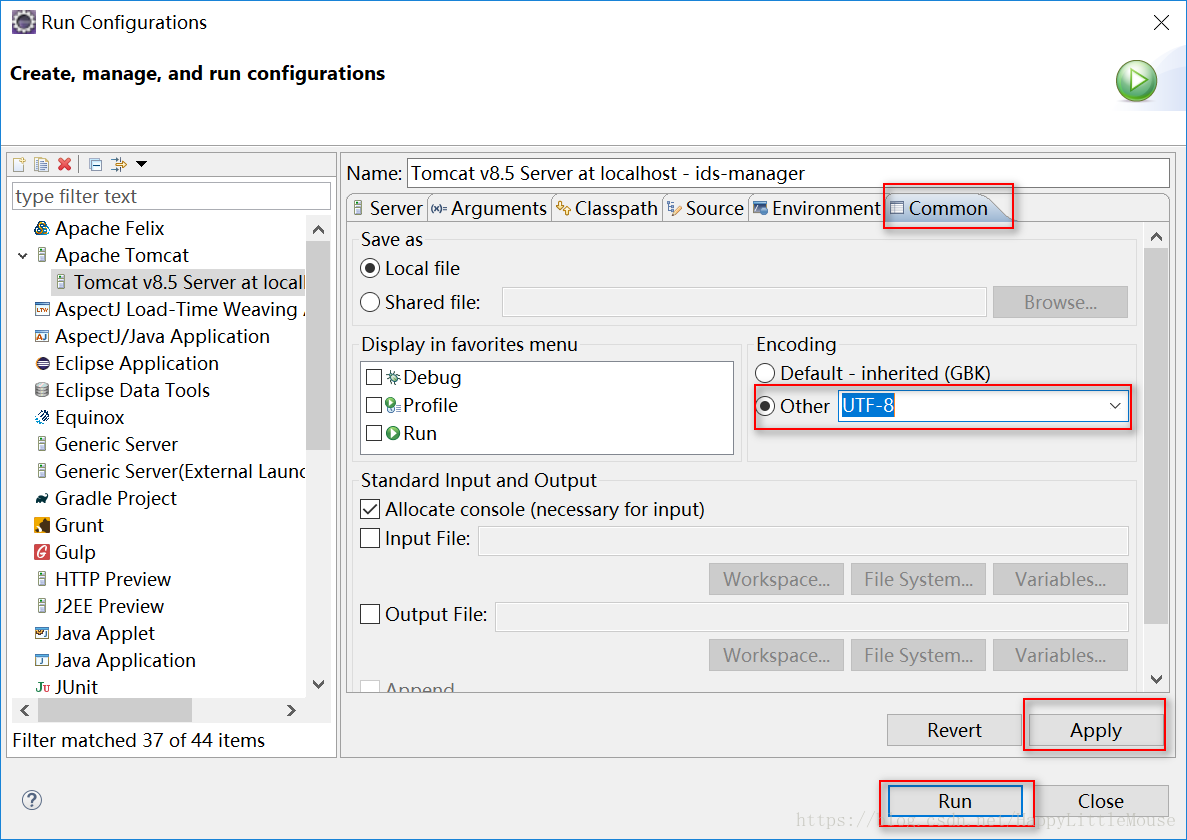Select the Shared file radio button
The width and height of the screenshot is (1187, 840).
pyautogui.click(x=370, y=302)
